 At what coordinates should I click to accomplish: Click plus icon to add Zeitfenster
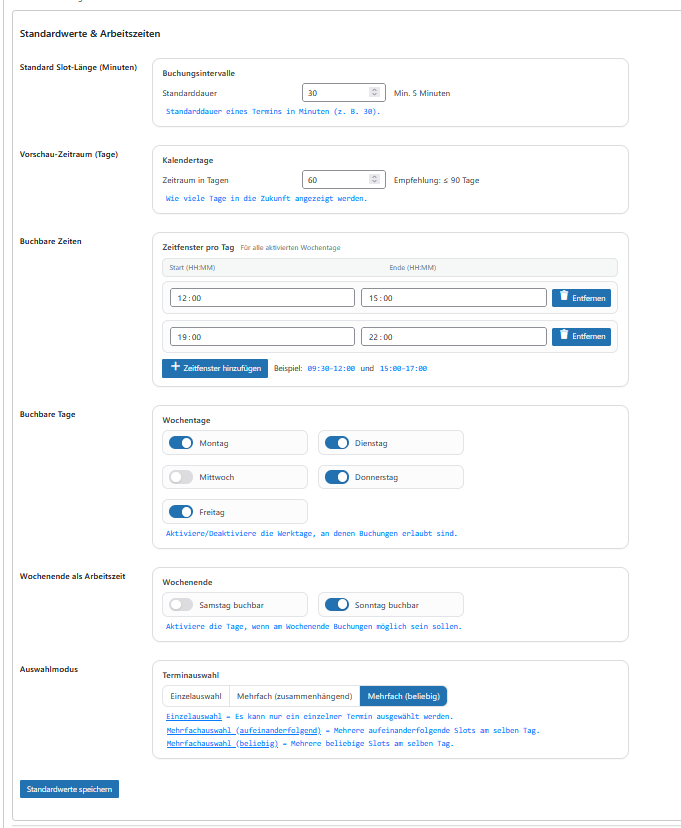click(176, 367)
